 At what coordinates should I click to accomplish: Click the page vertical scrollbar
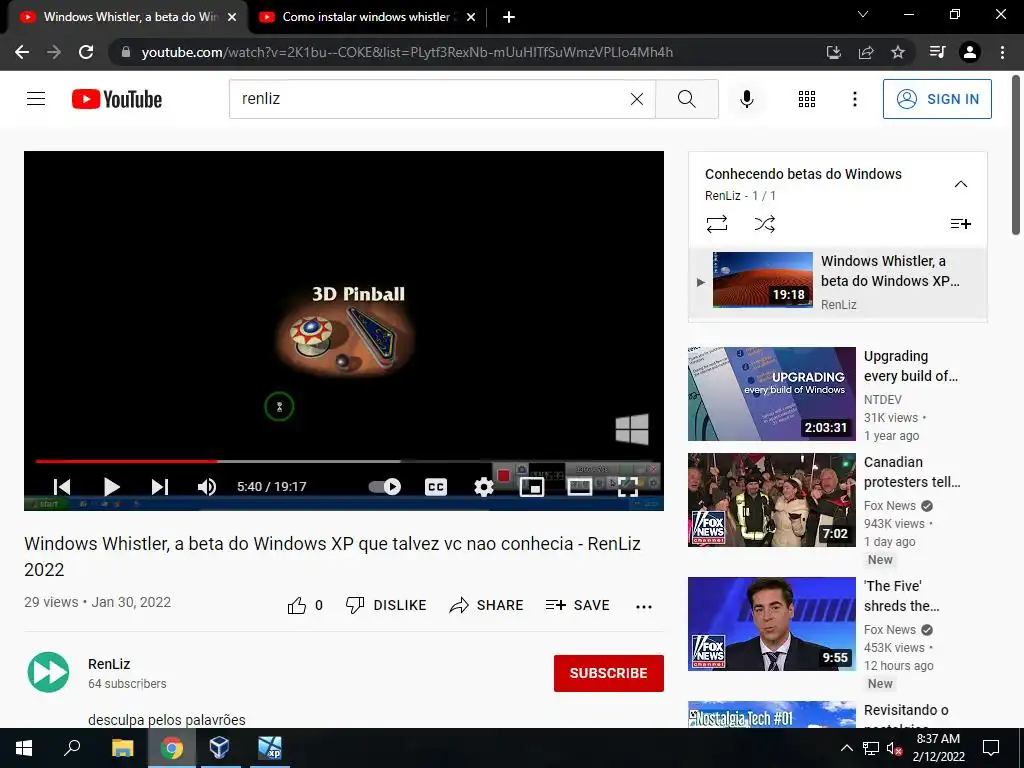[1016, 155]
